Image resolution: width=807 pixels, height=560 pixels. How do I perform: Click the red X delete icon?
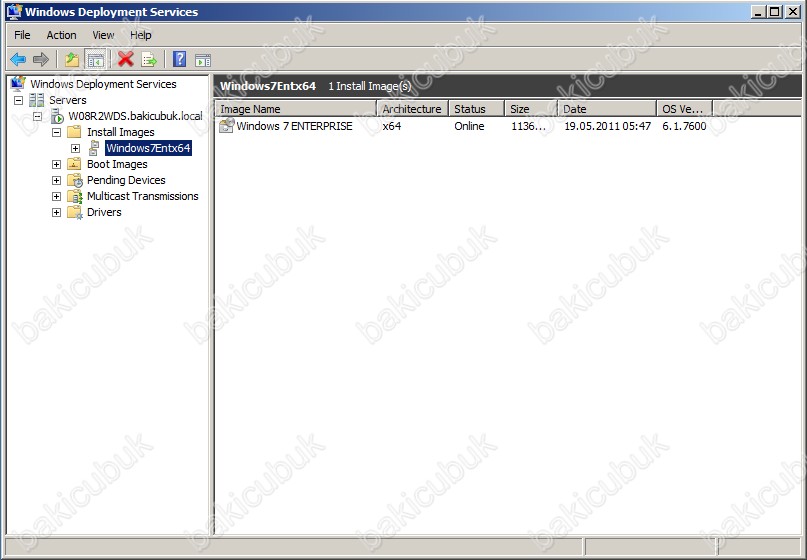click(x=126, y=60)
